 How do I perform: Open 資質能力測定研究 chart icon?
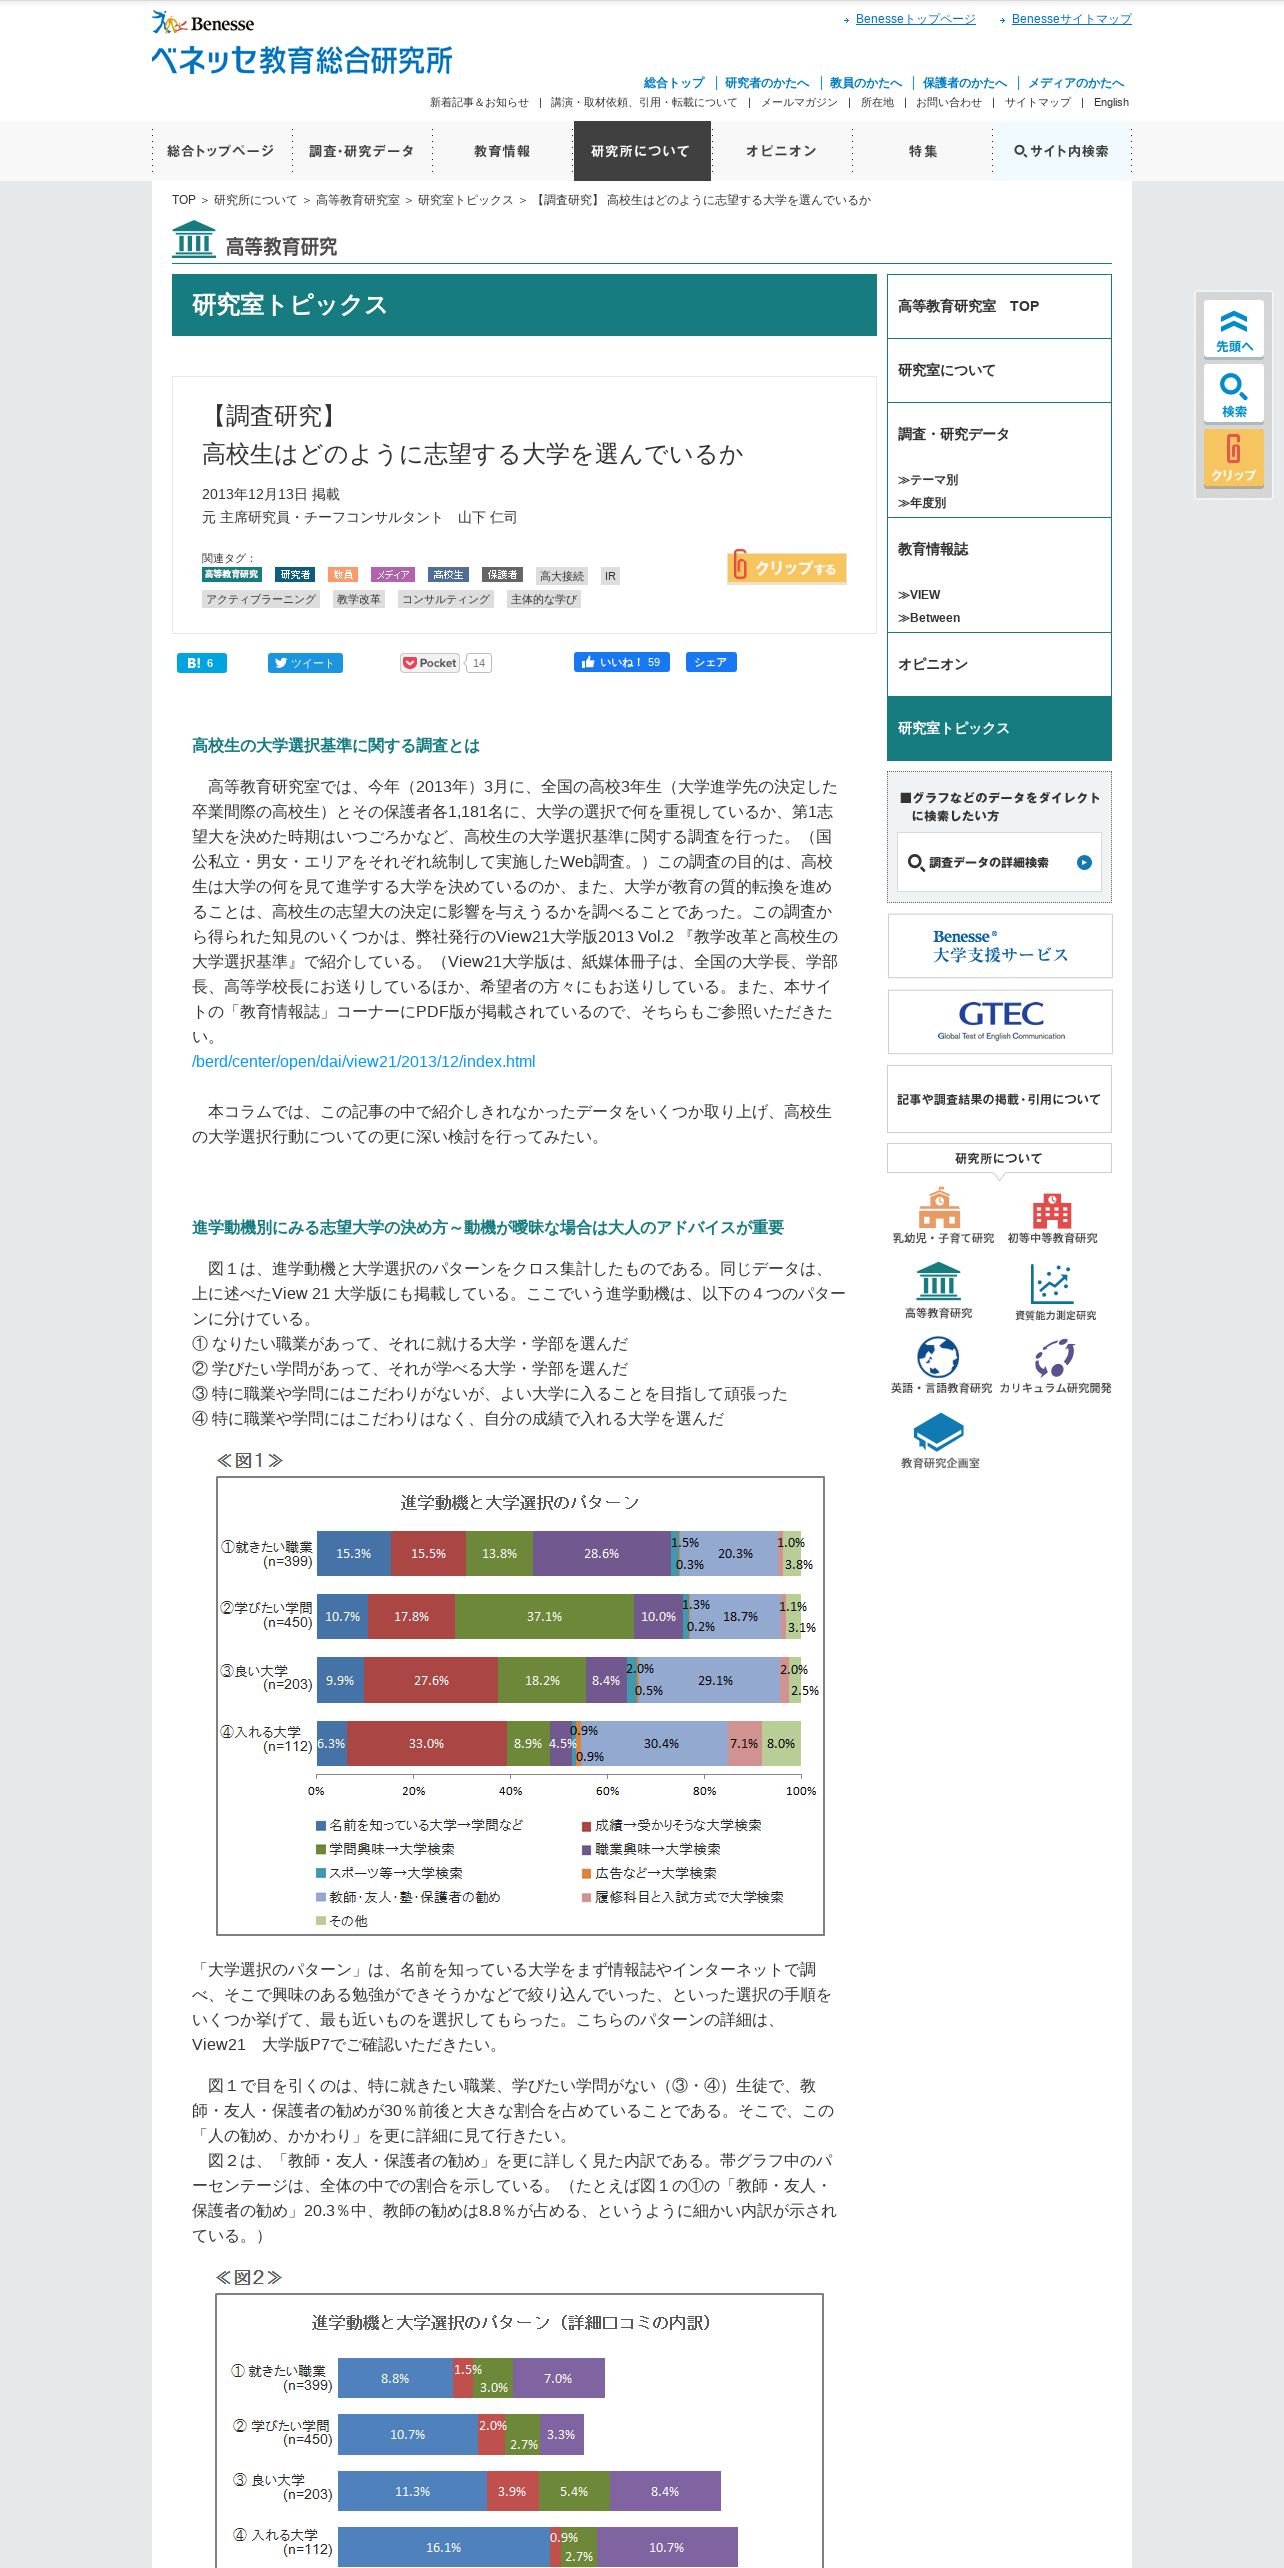coord(1054,1291)
